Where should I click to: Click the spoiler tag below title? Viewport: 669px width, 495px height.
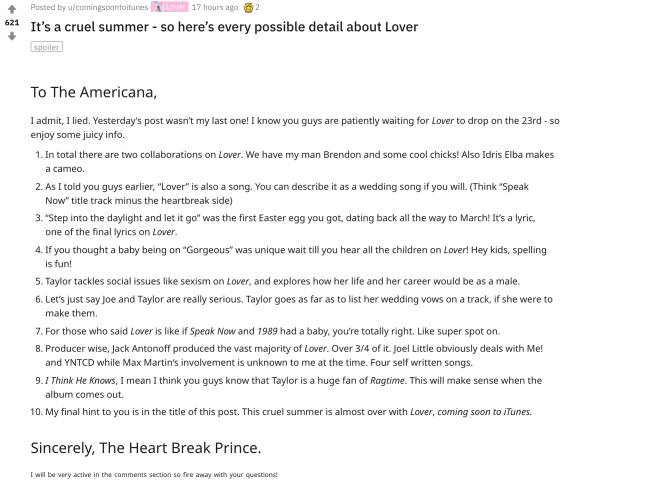pyautogui.click(x=46, y=47)
